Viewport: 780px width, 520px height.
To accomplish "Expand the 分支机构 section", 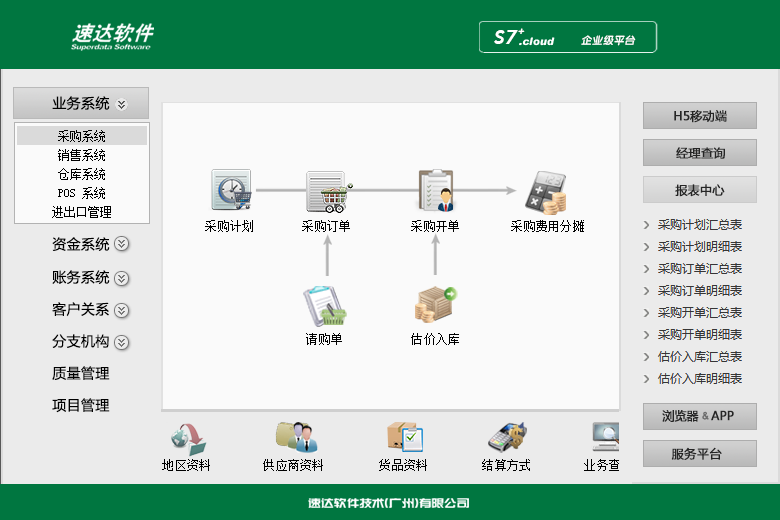I will [x=91, y=341].
